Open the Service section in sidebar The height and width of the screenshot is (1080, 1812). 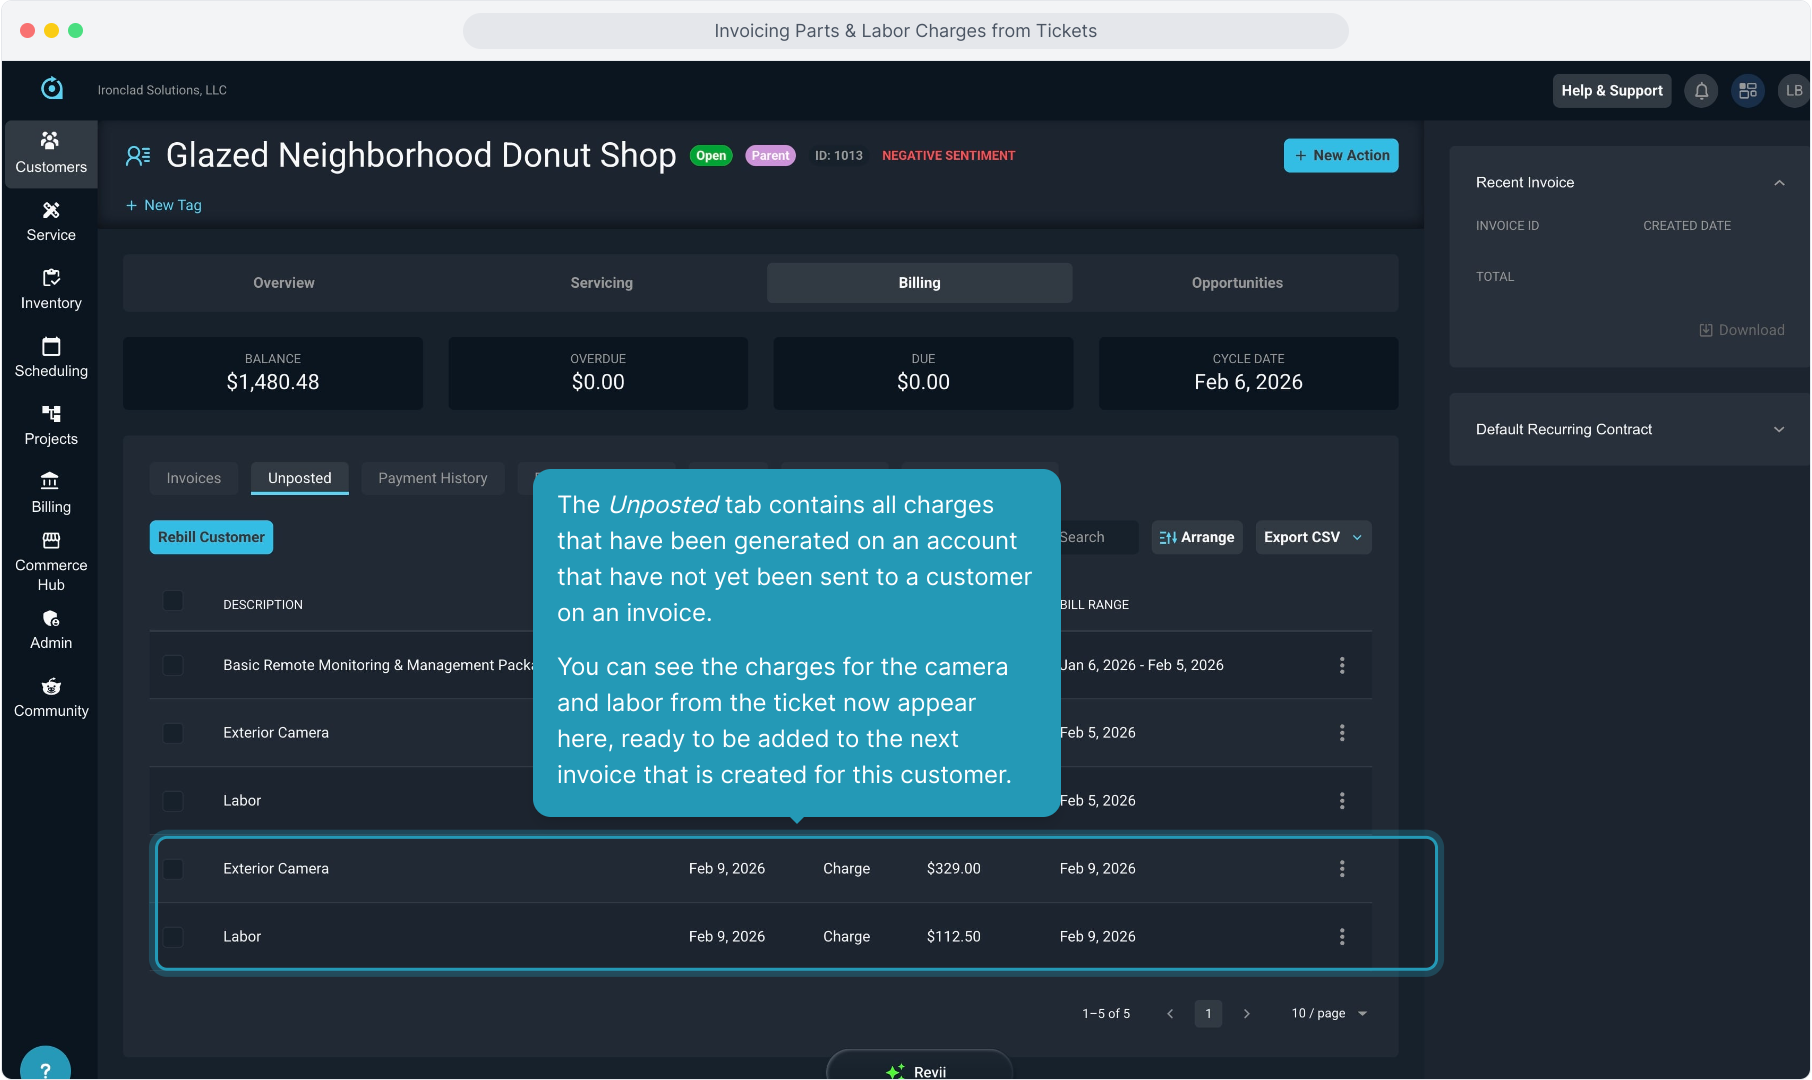51,221
